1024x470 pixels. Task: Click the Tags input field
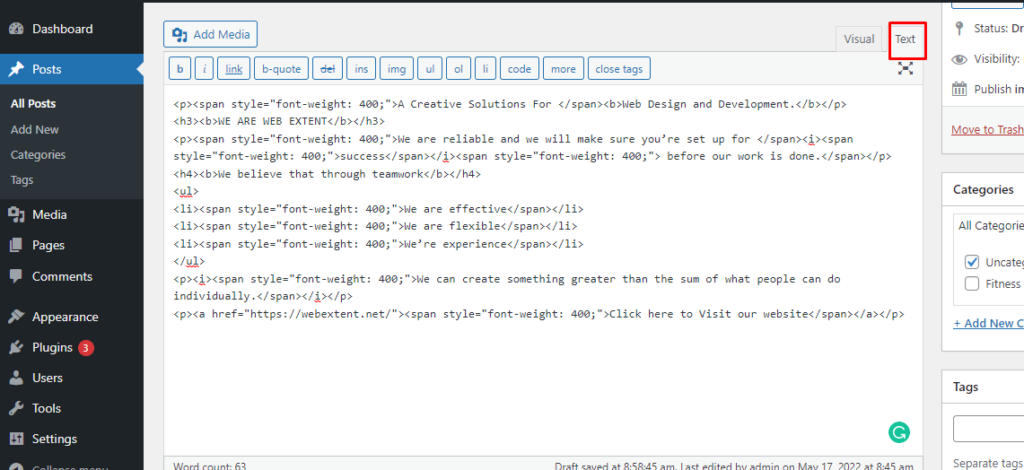tap(989, 429)
